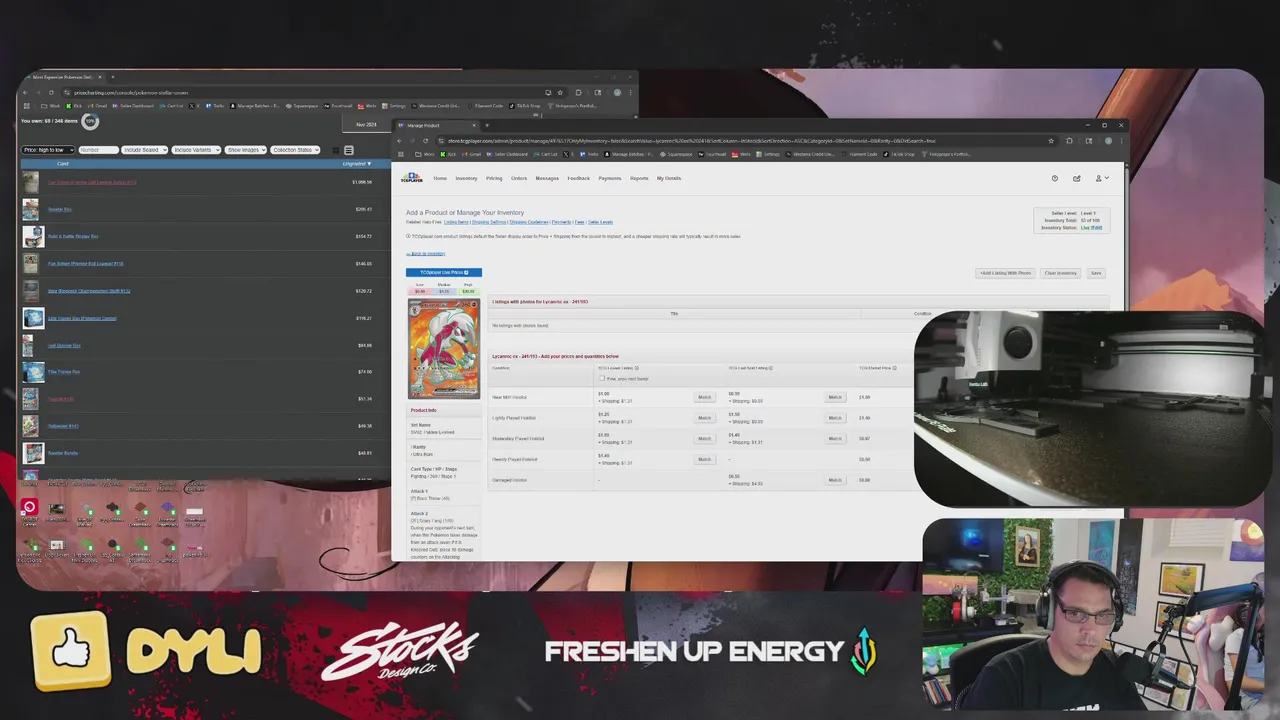The height and width of the screenshot is (720, 1280).
Task: Open the Reports menu in TCGplayer
Action: pyautogui.click(x=639, y=178)
